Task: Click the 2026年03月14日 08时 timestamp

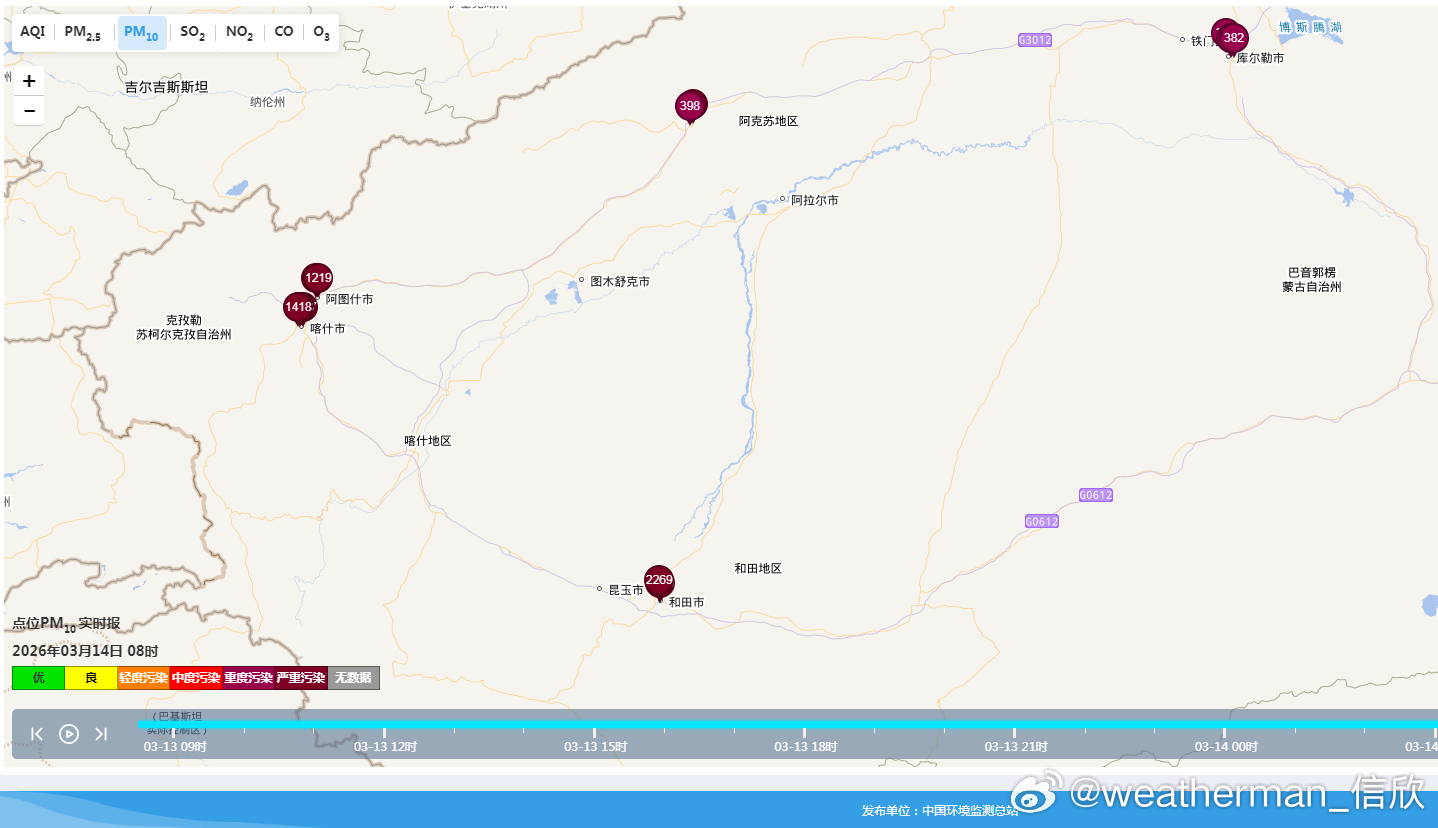Action: [x=85, y=650]
